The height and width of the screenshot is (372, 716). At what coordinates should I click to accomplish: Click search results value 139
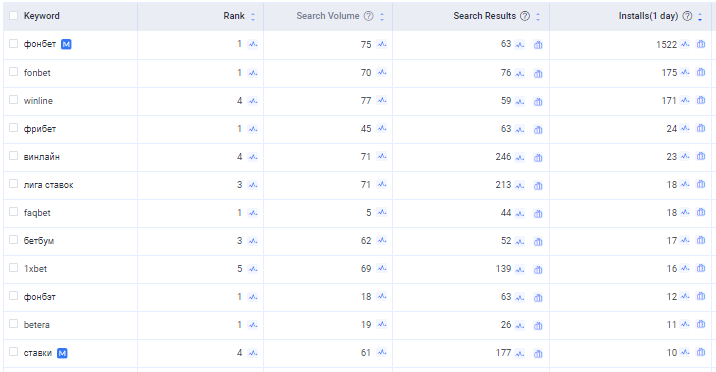503,268
